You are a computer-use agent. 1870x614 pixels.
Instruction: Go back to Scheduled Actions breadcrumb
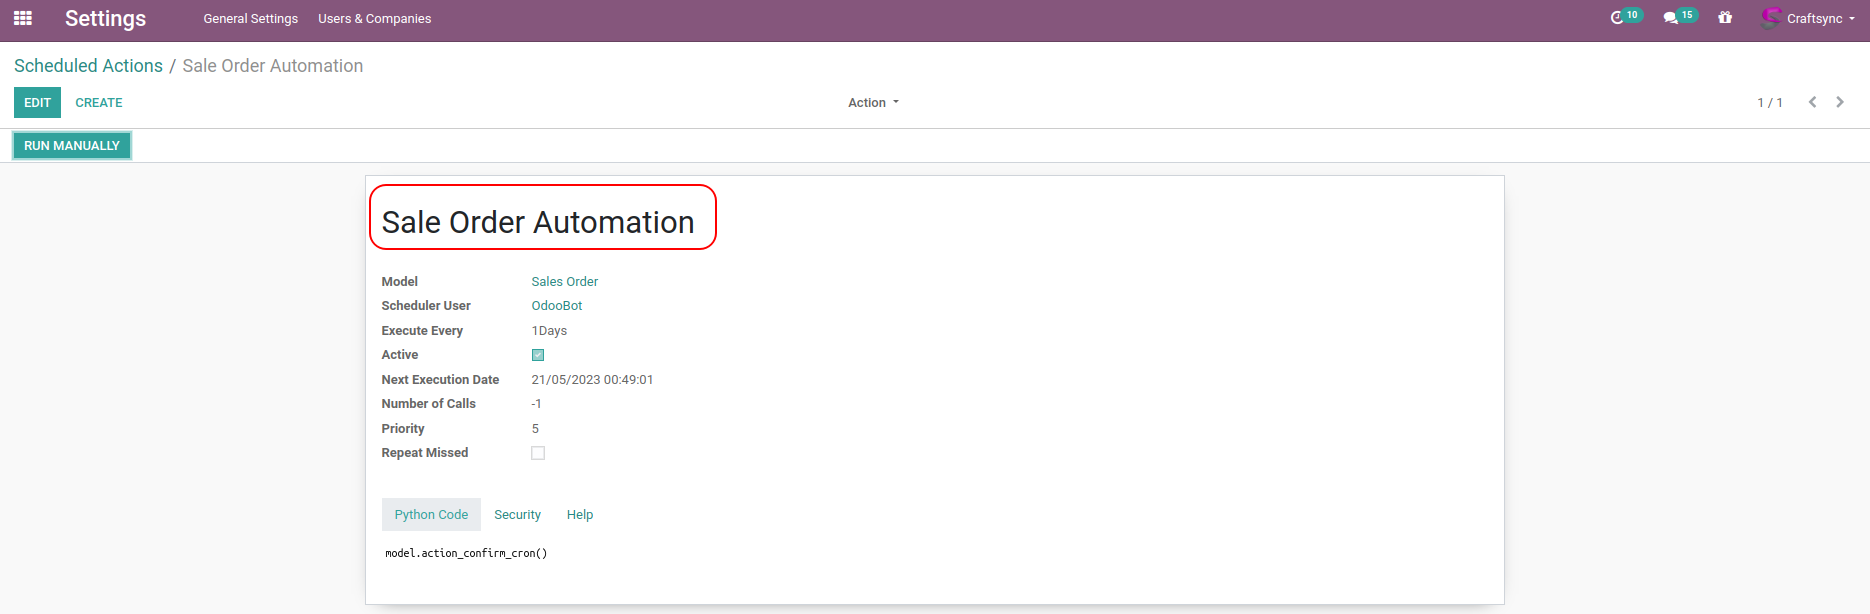(88, 66)
